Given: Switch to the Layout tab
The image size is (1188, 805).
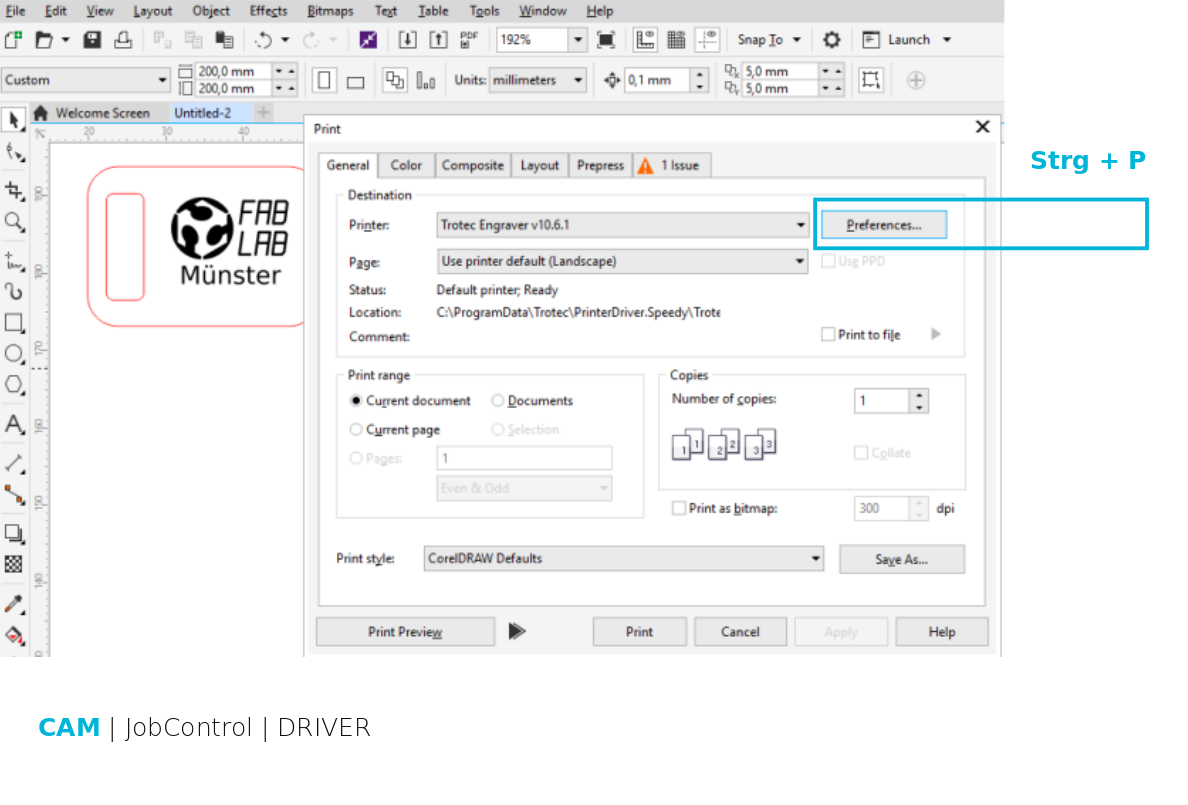Looking at the screenshot, I should click(539, 165).
